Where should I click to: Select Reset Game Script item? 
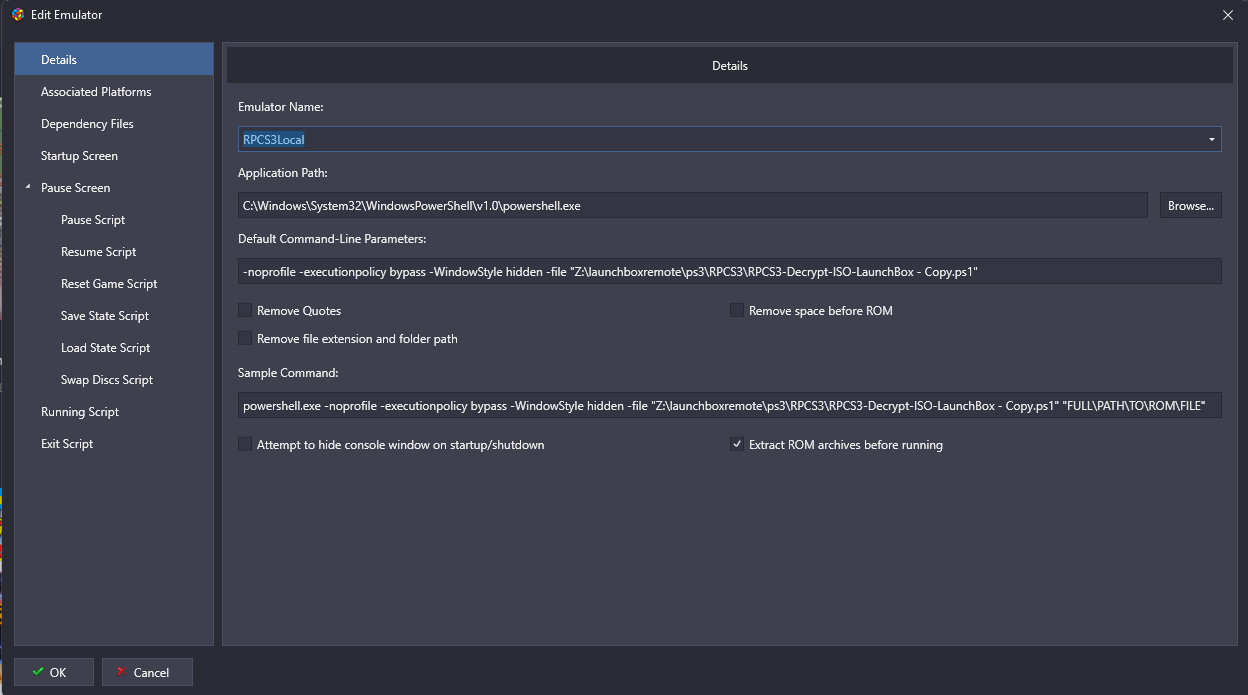click(x=114, y=284)
